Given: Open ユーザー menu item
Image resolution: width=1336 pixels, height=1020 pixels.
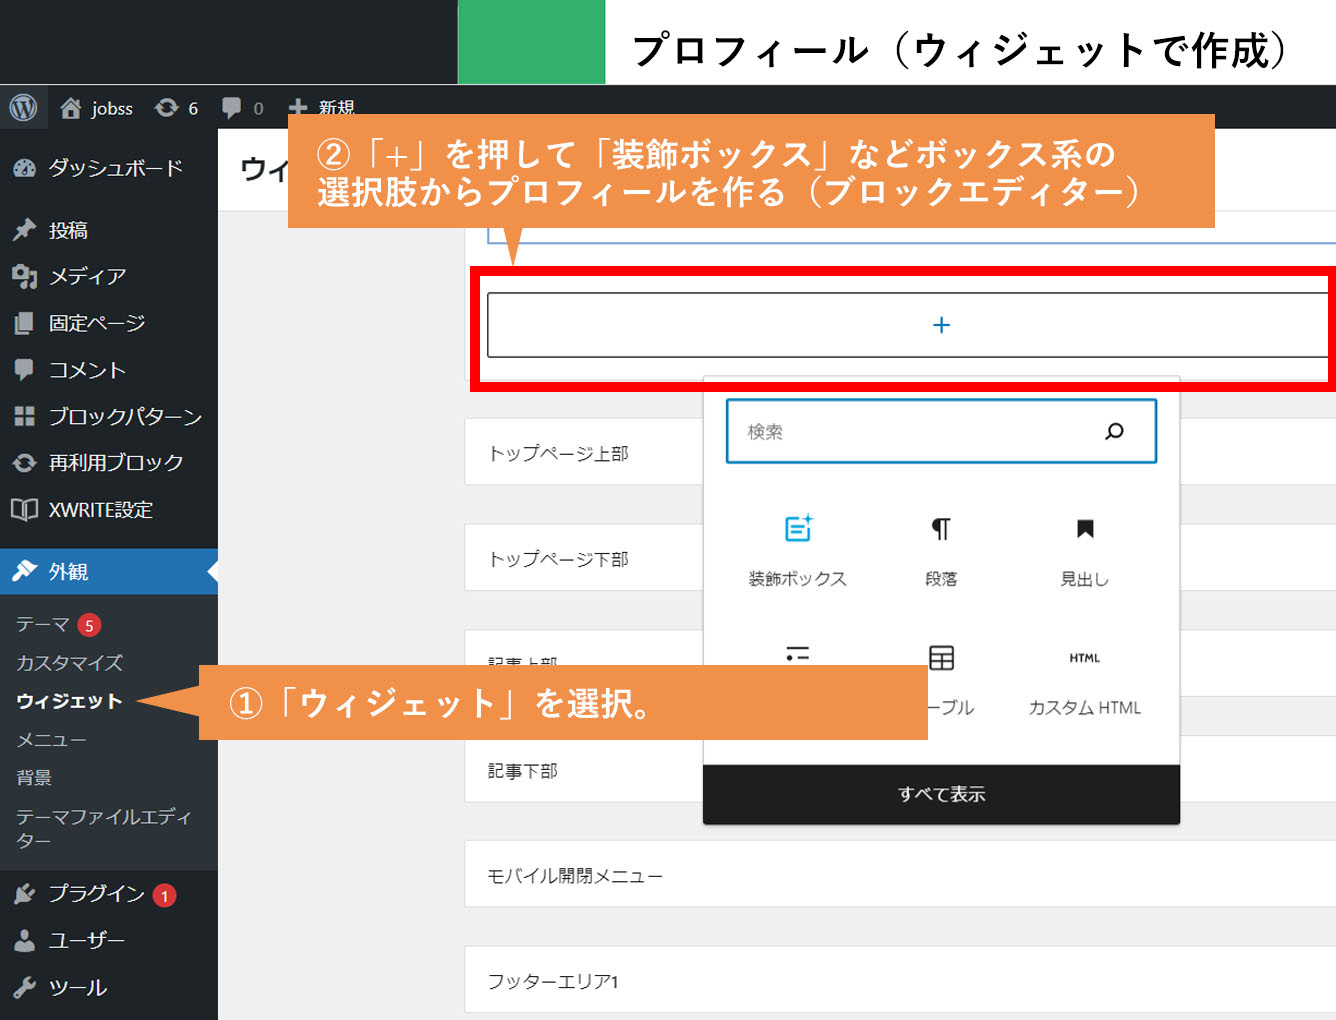Looking at the screenshot, I should pyautogui.click(x=109, y=940).
